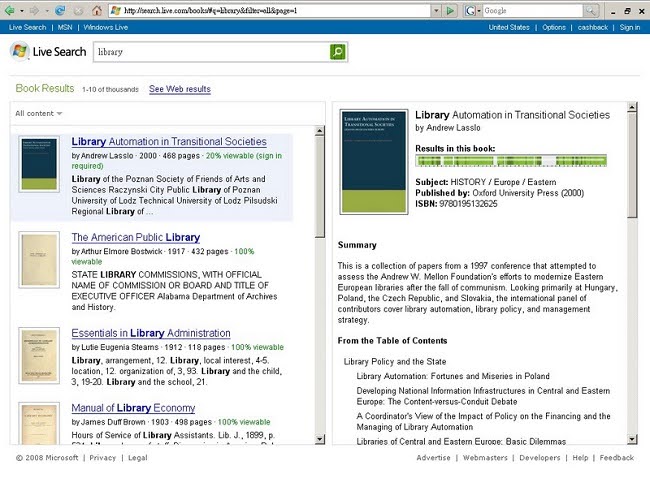Click the Feedback link in the footer
Viewport: 650px width, 487px height.
(x=617, y=458)
